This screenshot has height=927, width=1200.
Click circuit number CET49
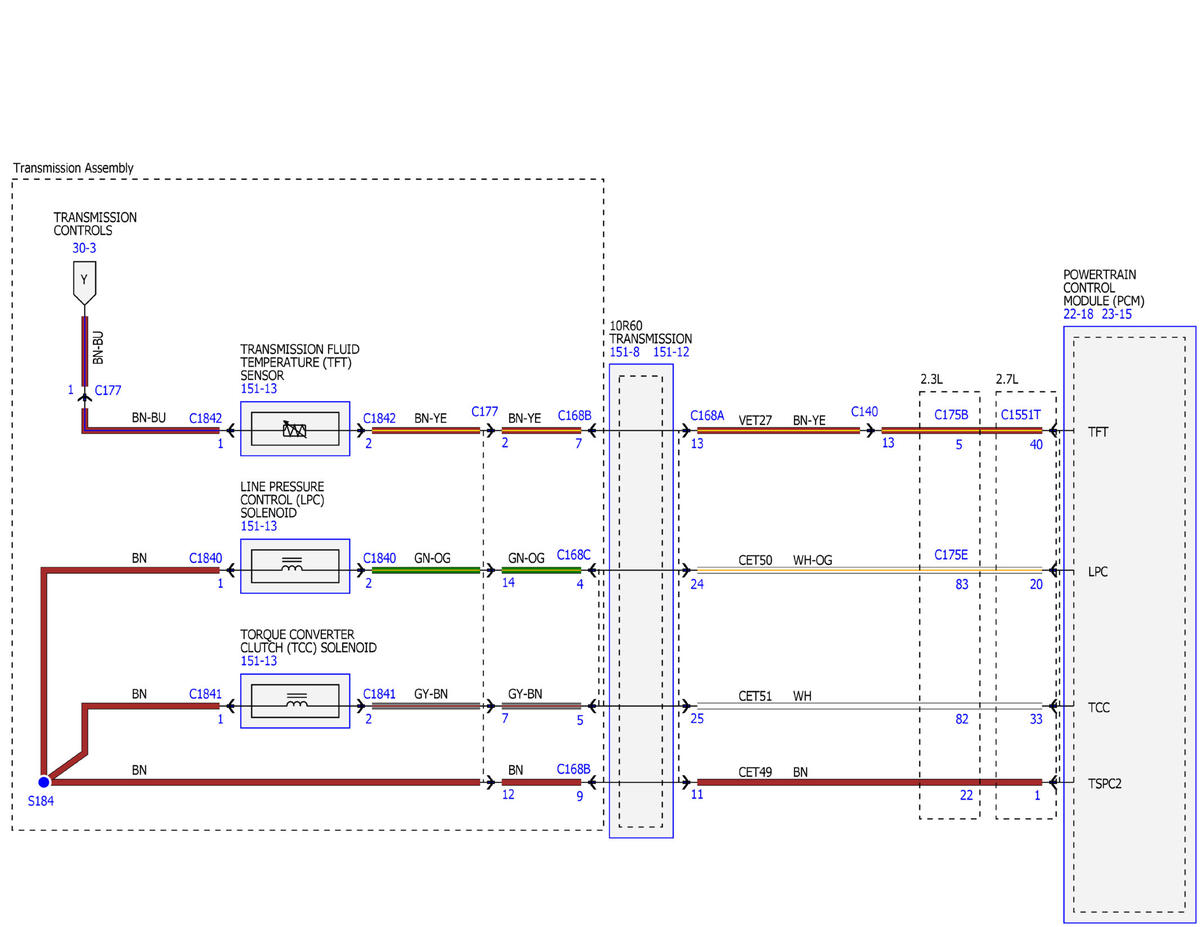[x=756, y=771]
